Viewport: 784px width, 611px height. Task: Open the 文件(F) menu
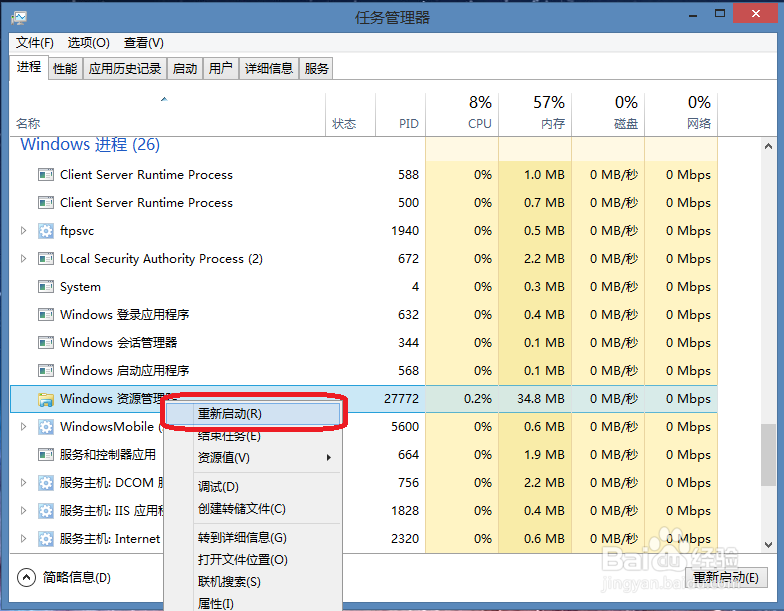pyautogui.click(x=34, y=42)
